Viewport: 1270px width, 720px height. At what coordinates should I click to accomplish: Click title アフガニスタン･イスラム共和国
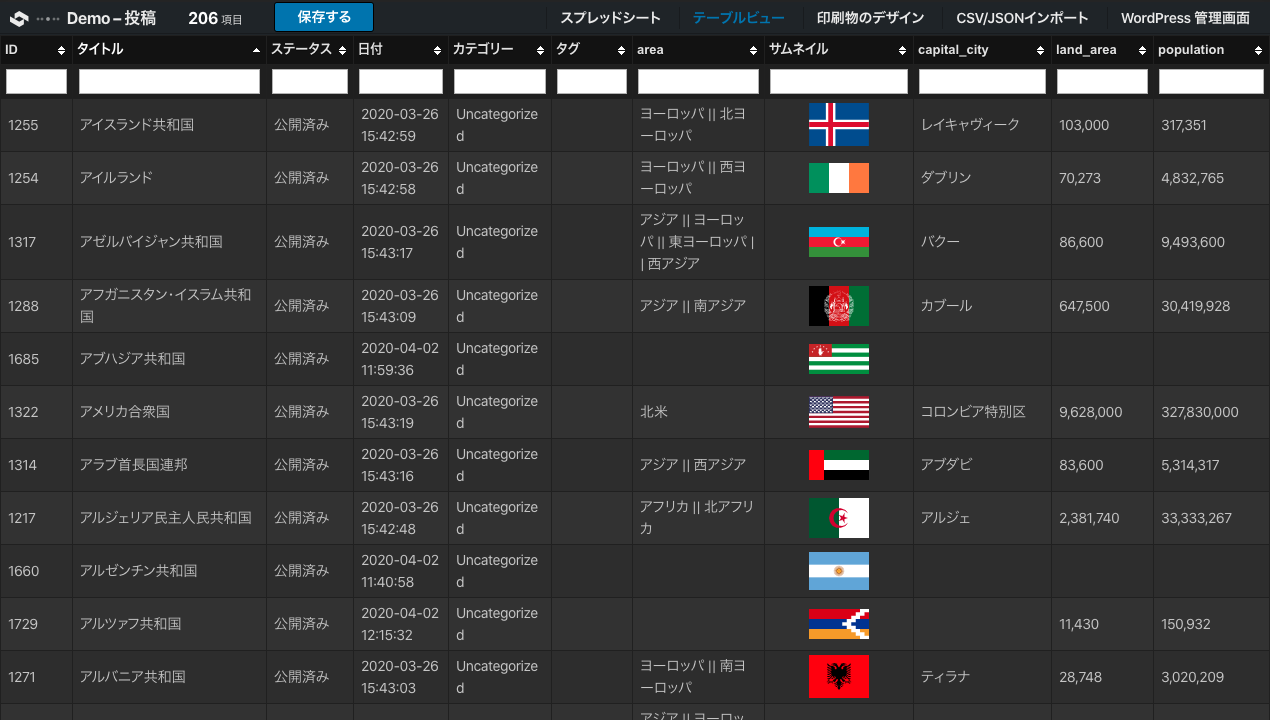pos(166,306)
